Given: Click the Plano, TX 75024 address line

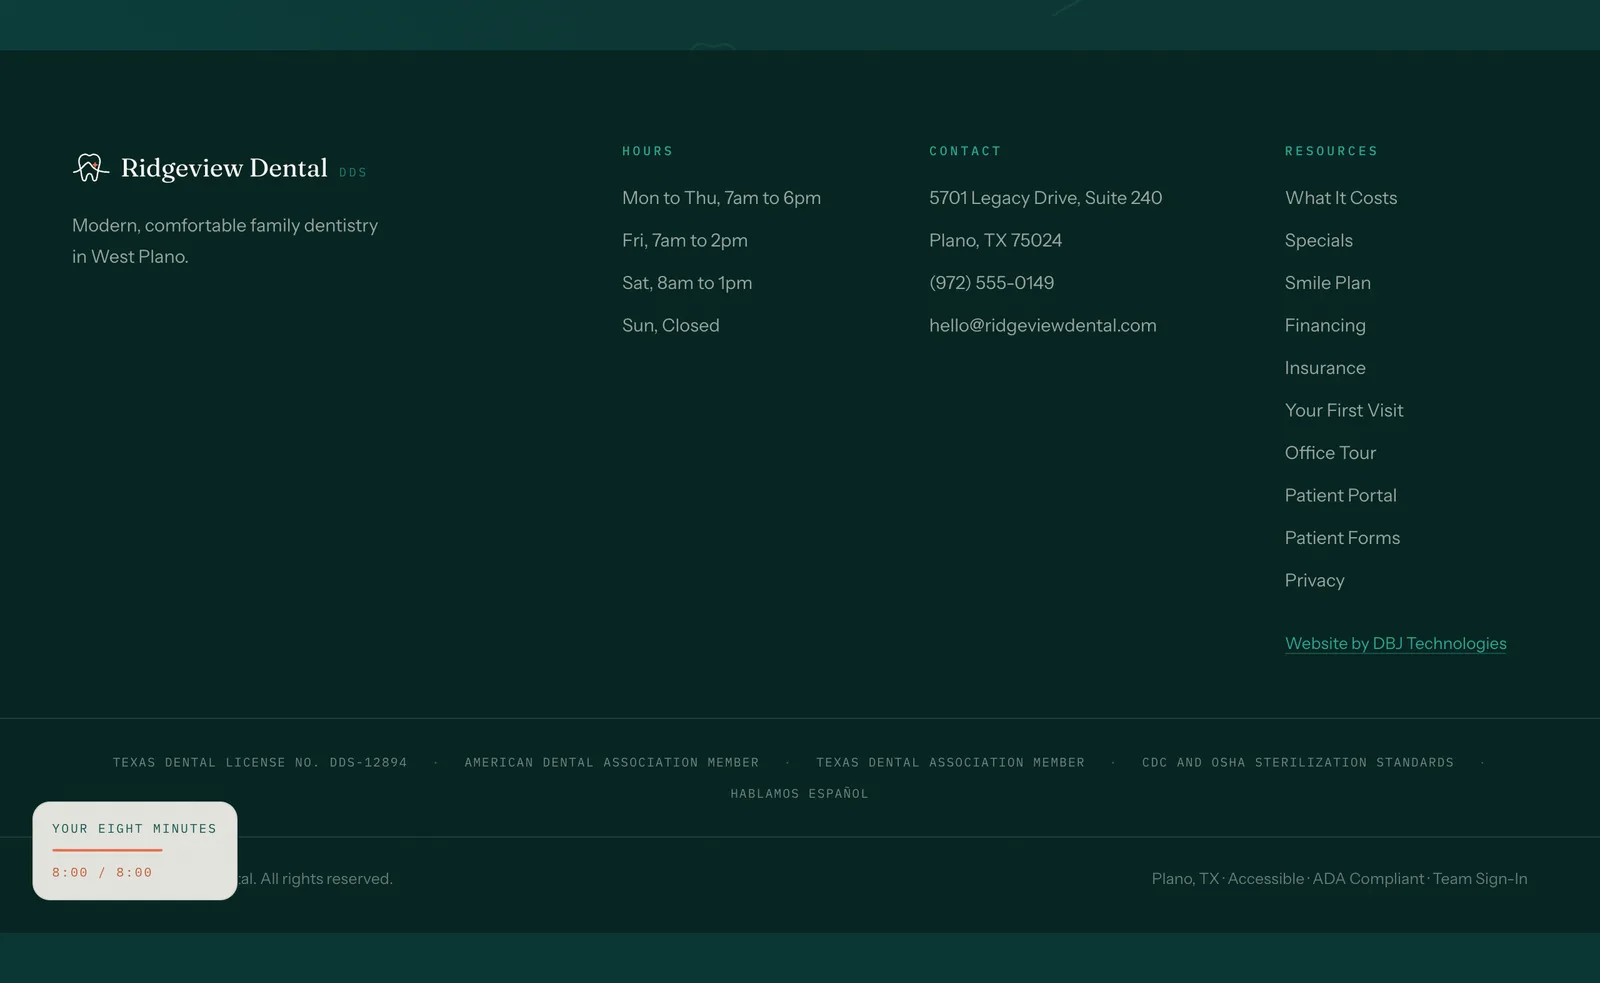Looking at the screenshot, I should 995,240.
